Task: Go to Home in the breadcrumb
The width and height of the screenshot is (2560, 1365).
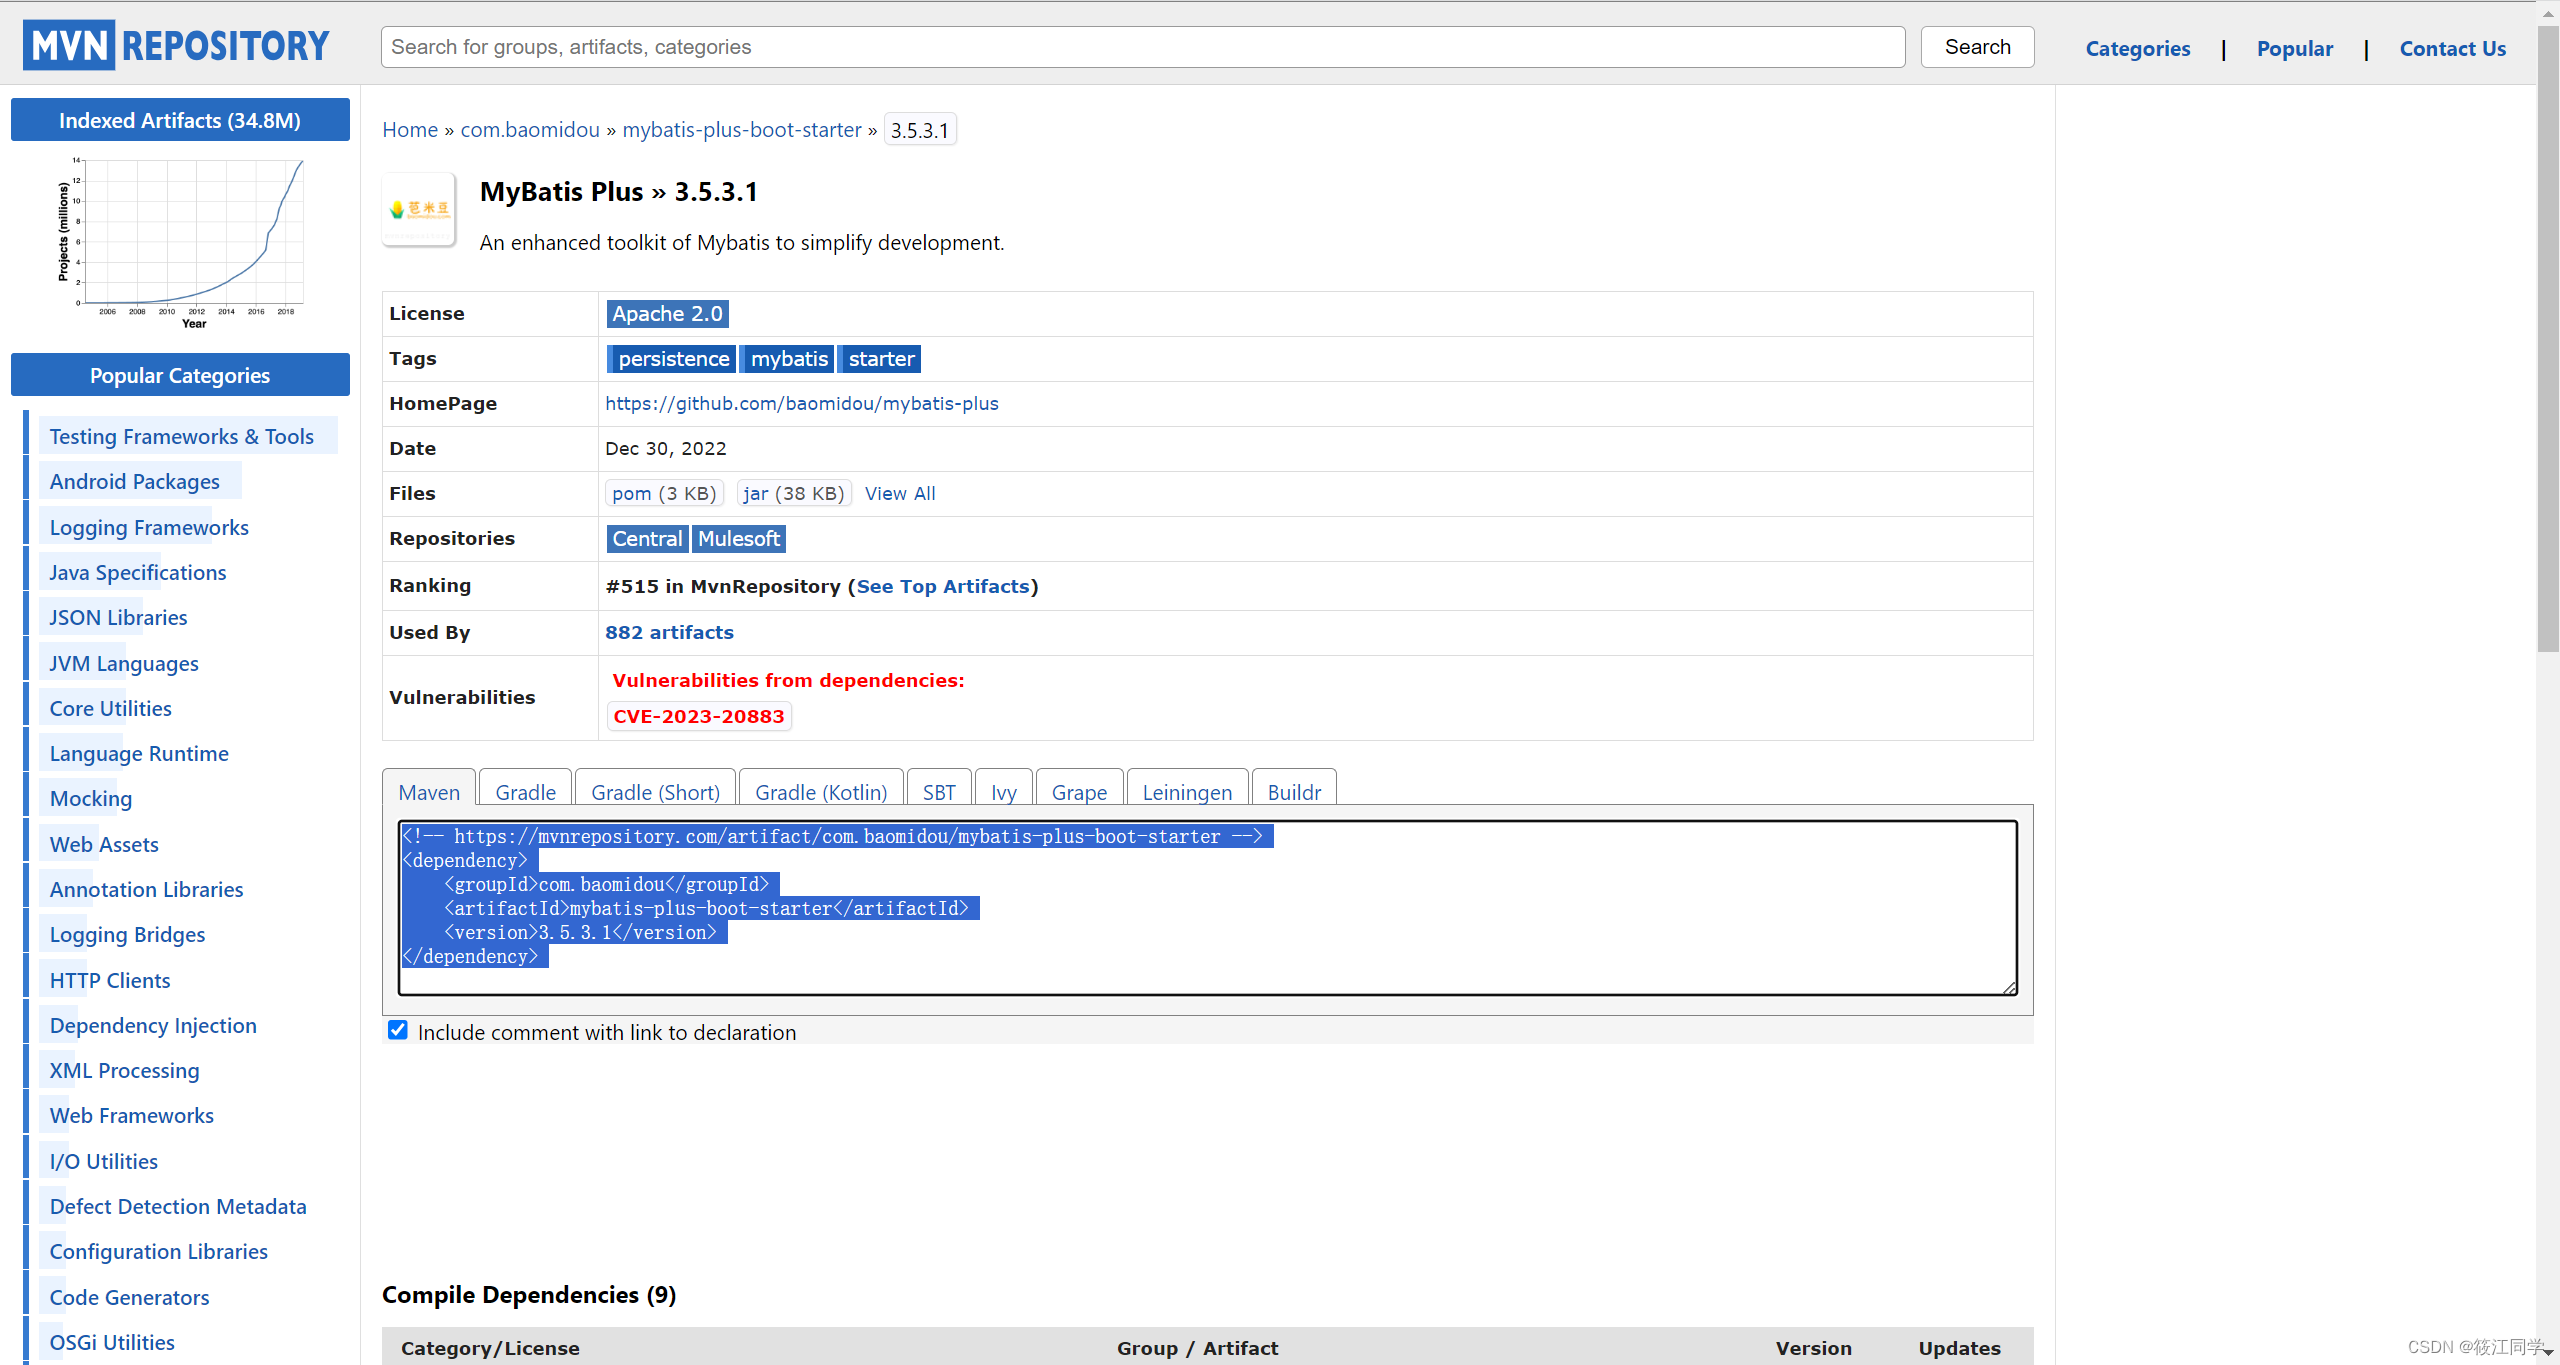Action: click(x=410, y=130)
